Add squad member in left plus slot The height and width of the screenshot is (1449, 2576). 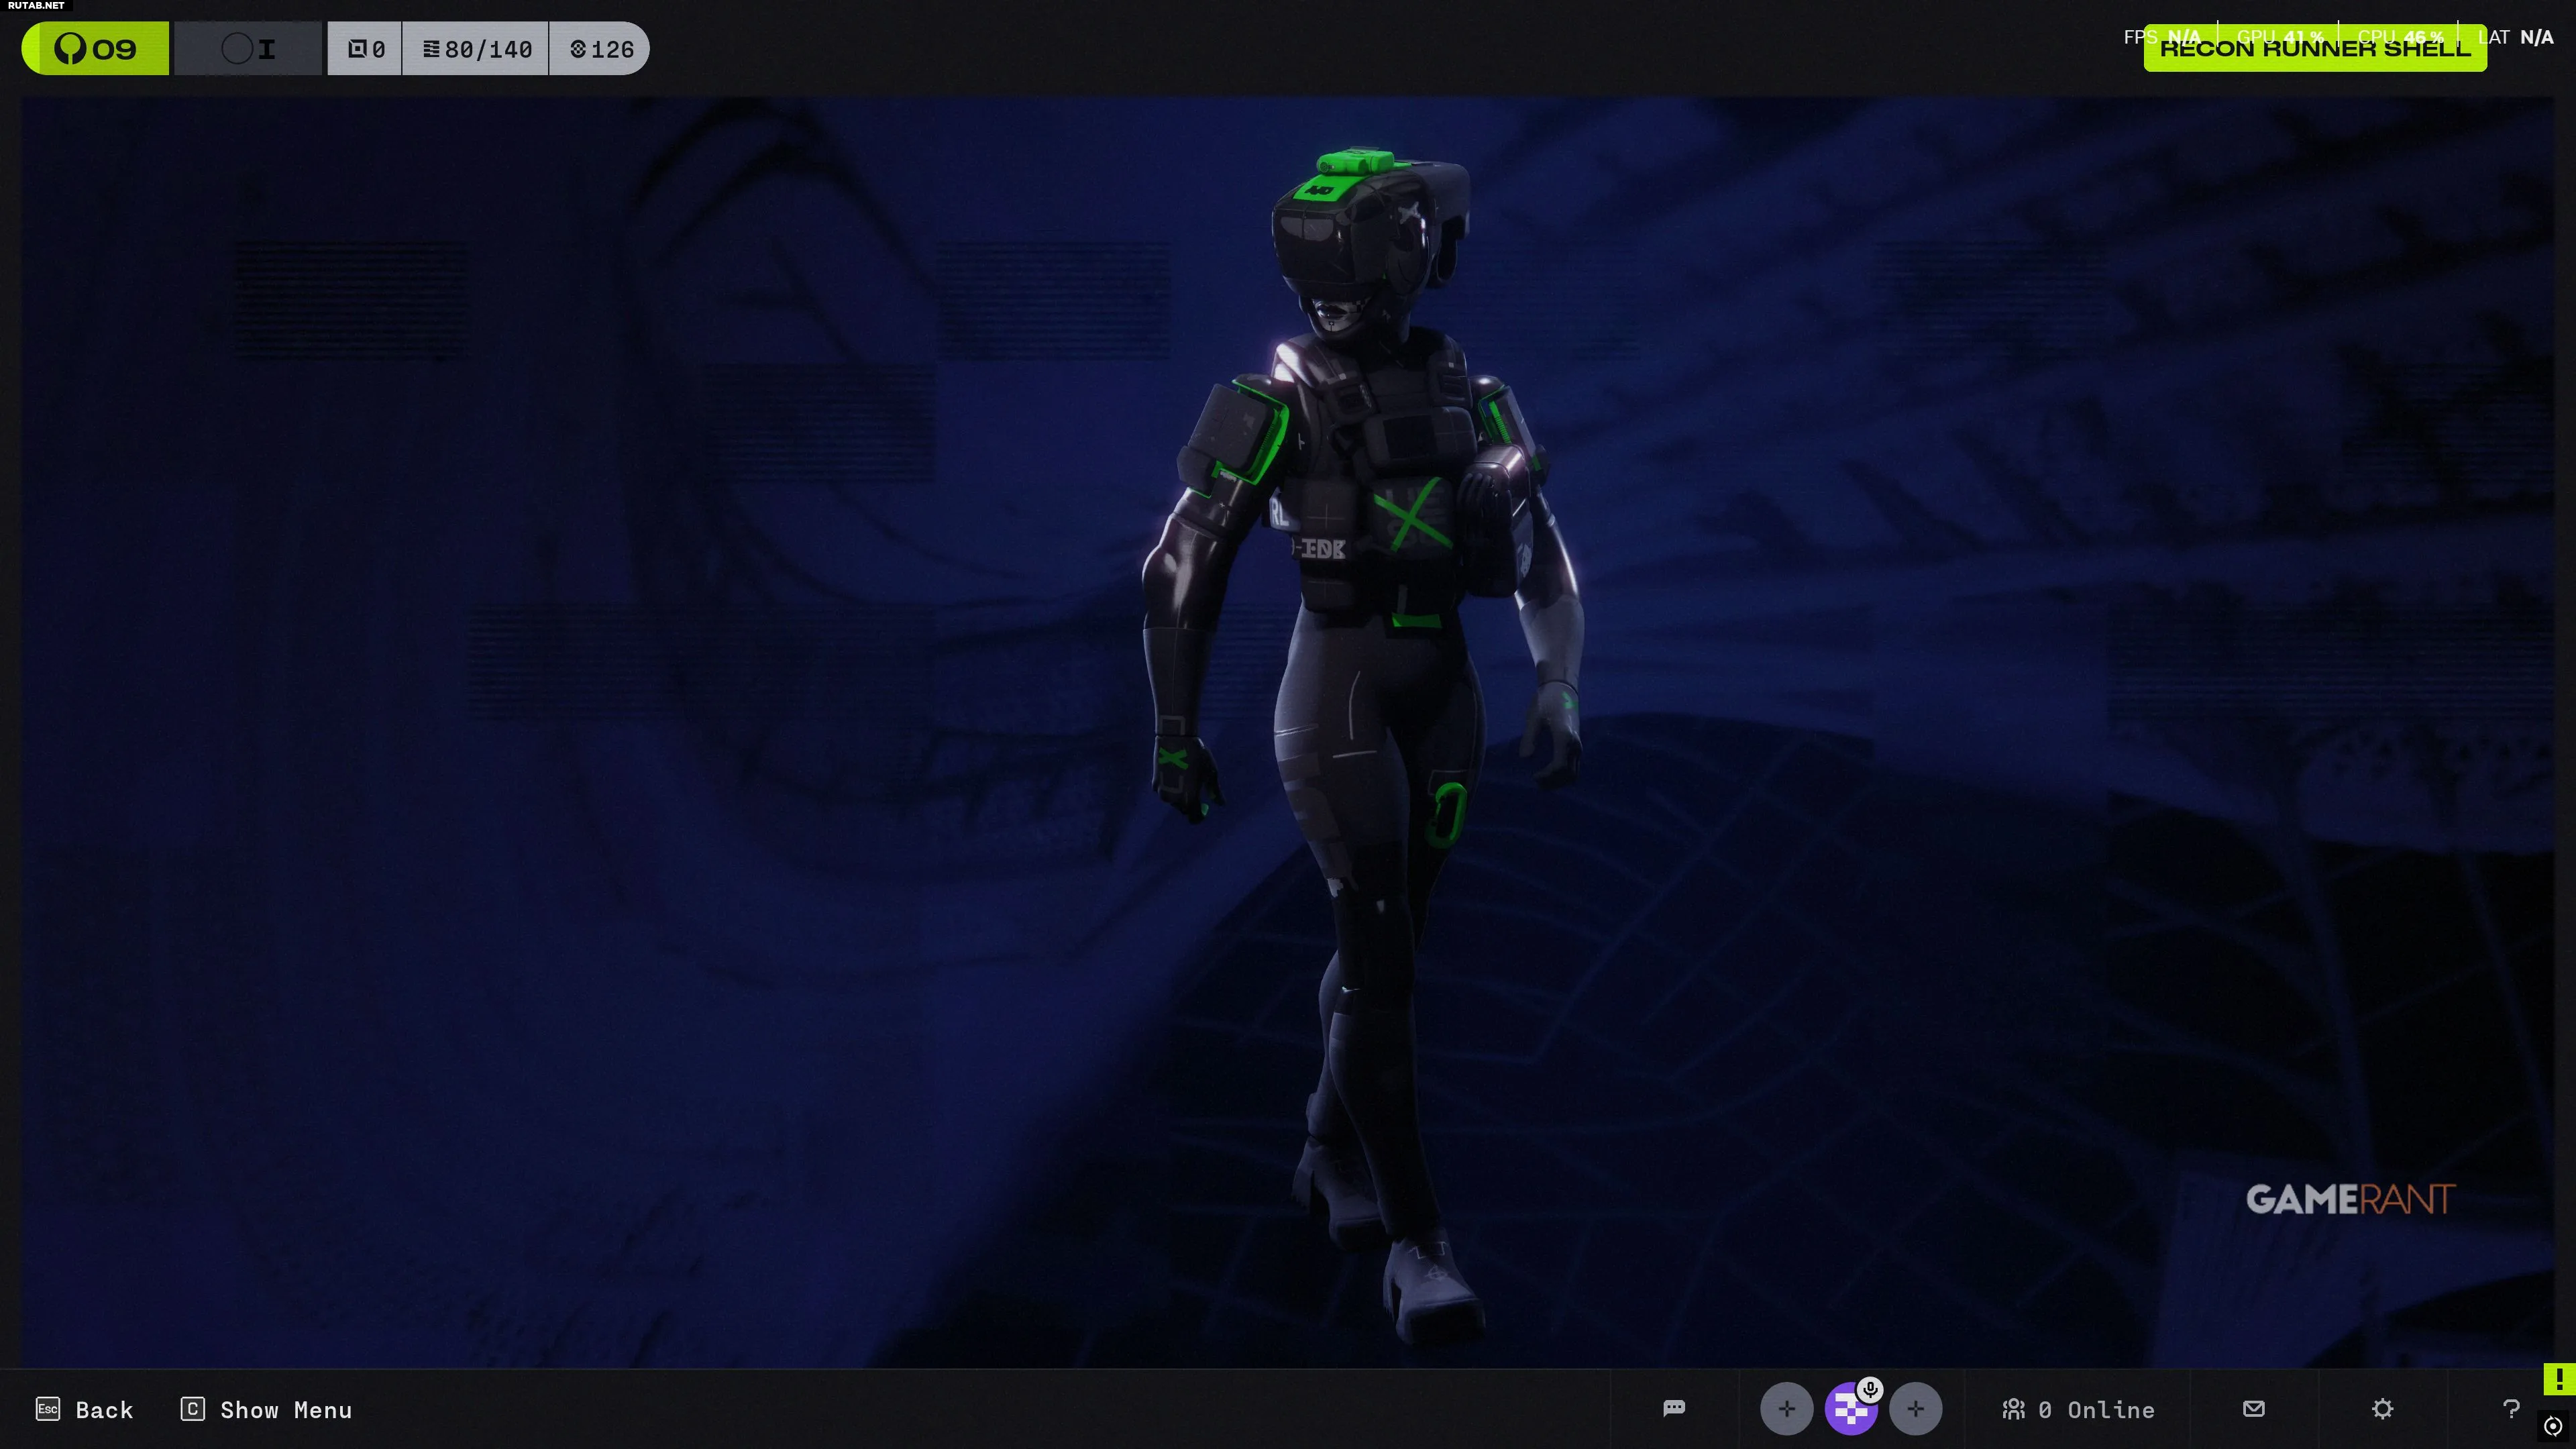coord(1786,1409)
